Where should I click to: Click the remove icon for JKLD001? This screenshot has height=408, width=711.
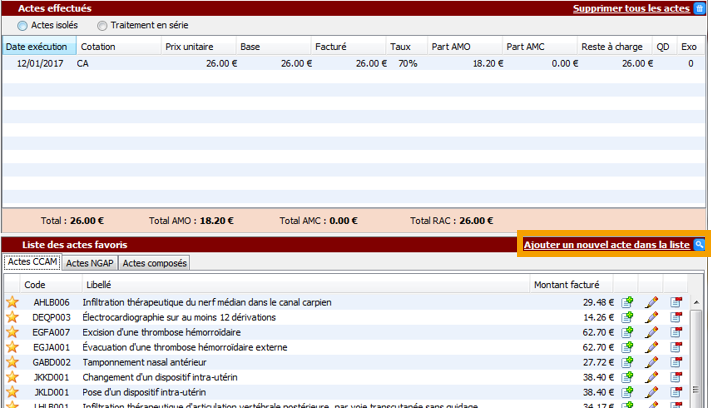tap(677, 392)
